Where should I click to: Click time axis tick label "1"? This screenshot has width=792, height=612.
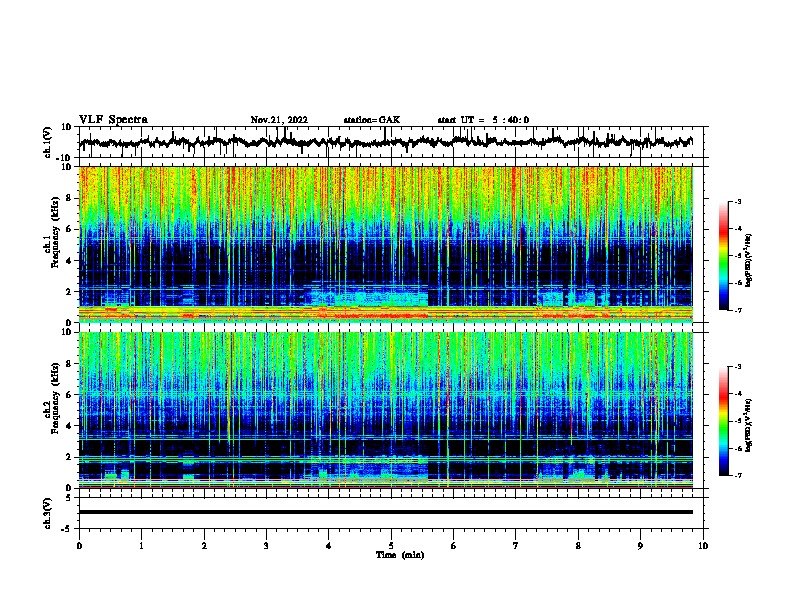[x=141, y=546]
